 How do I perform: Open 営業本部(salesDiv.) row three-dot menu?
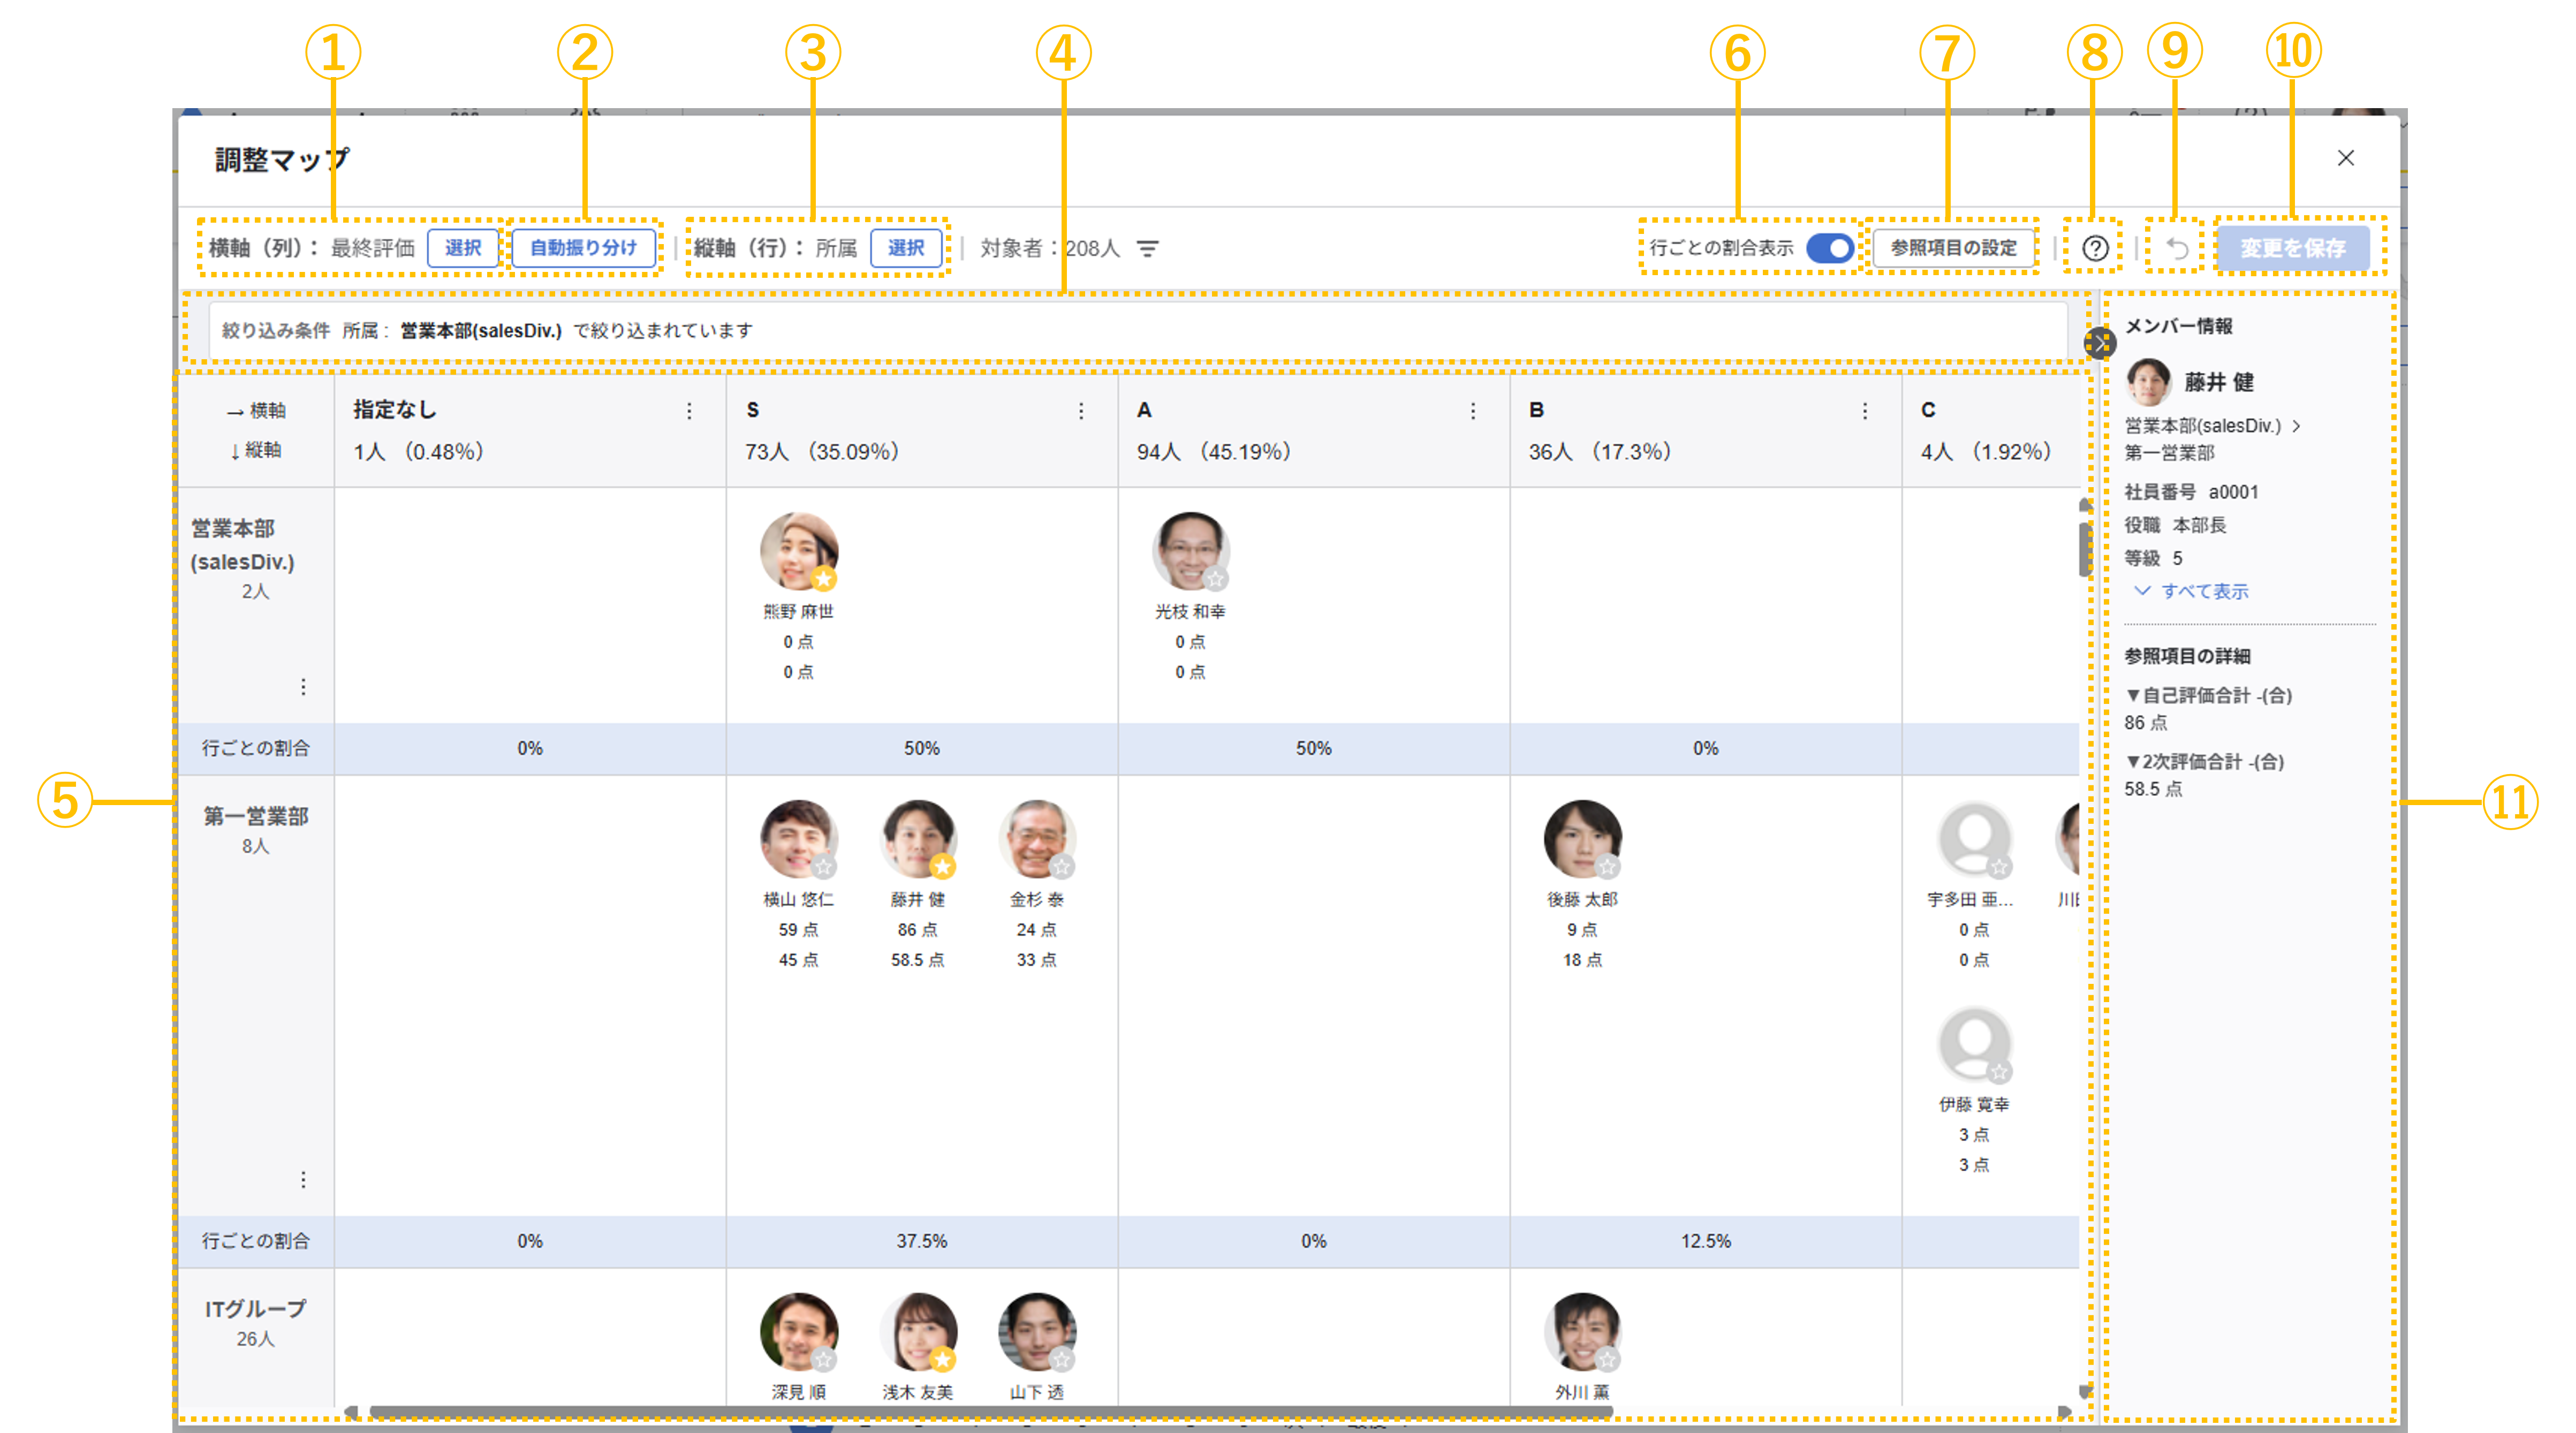[303, 687]
